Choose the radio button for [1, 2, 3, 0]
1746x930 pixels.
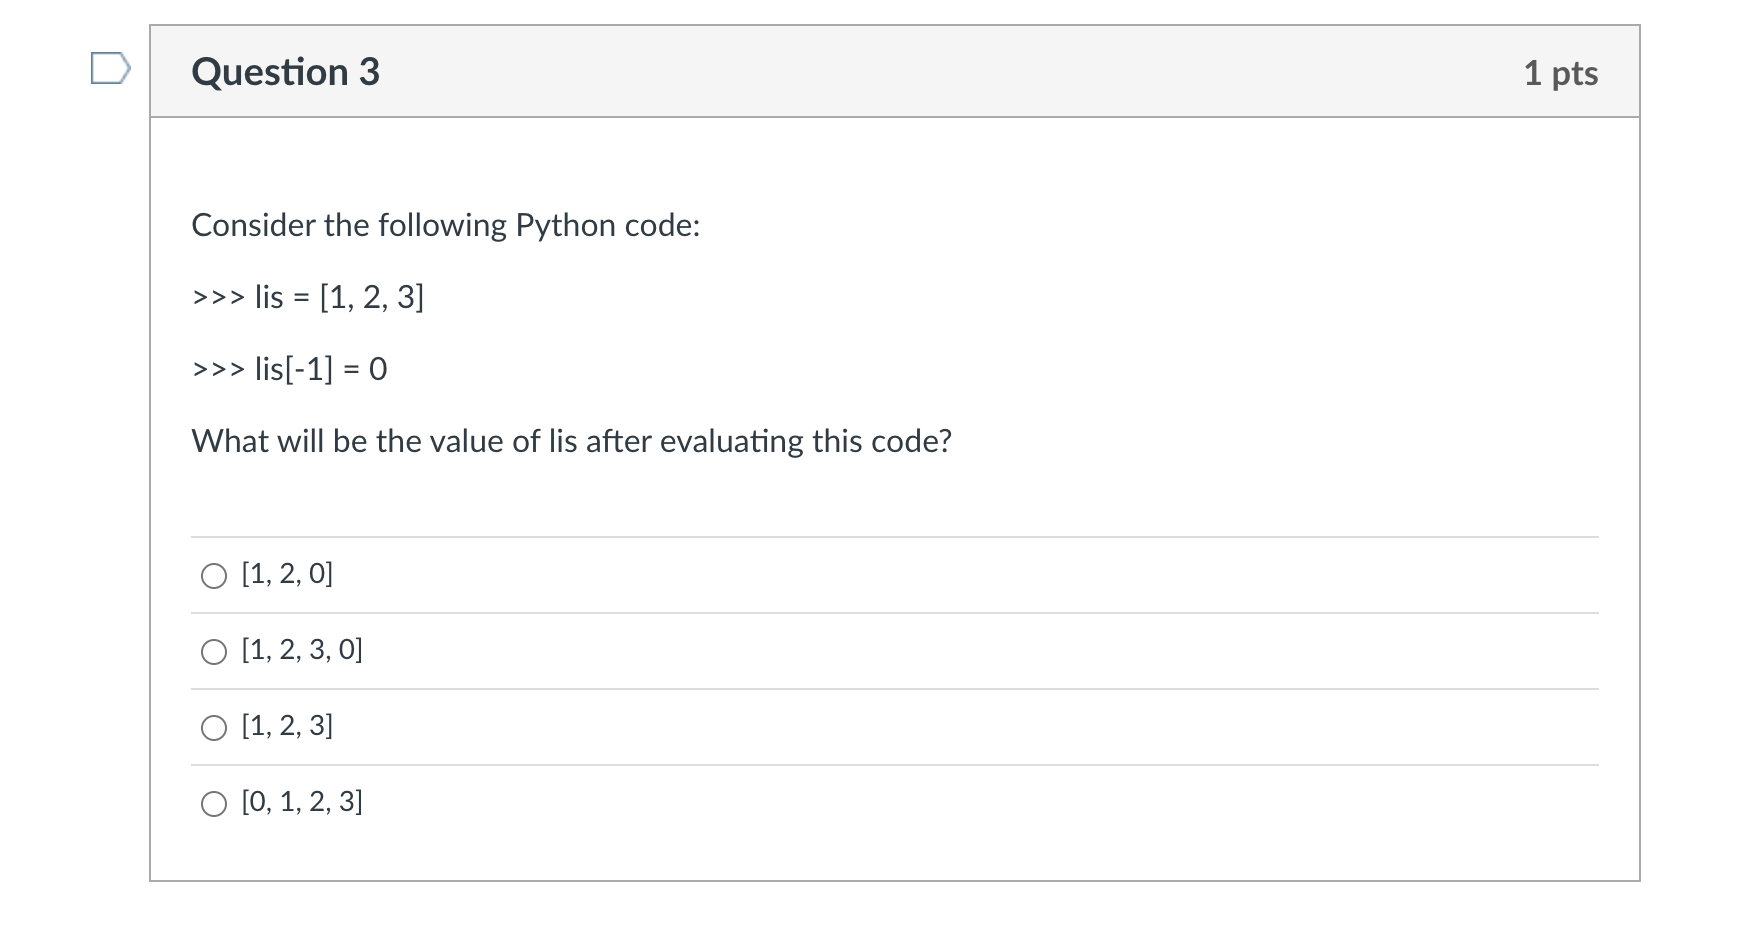pyautogui.click(x=214, y=652)
